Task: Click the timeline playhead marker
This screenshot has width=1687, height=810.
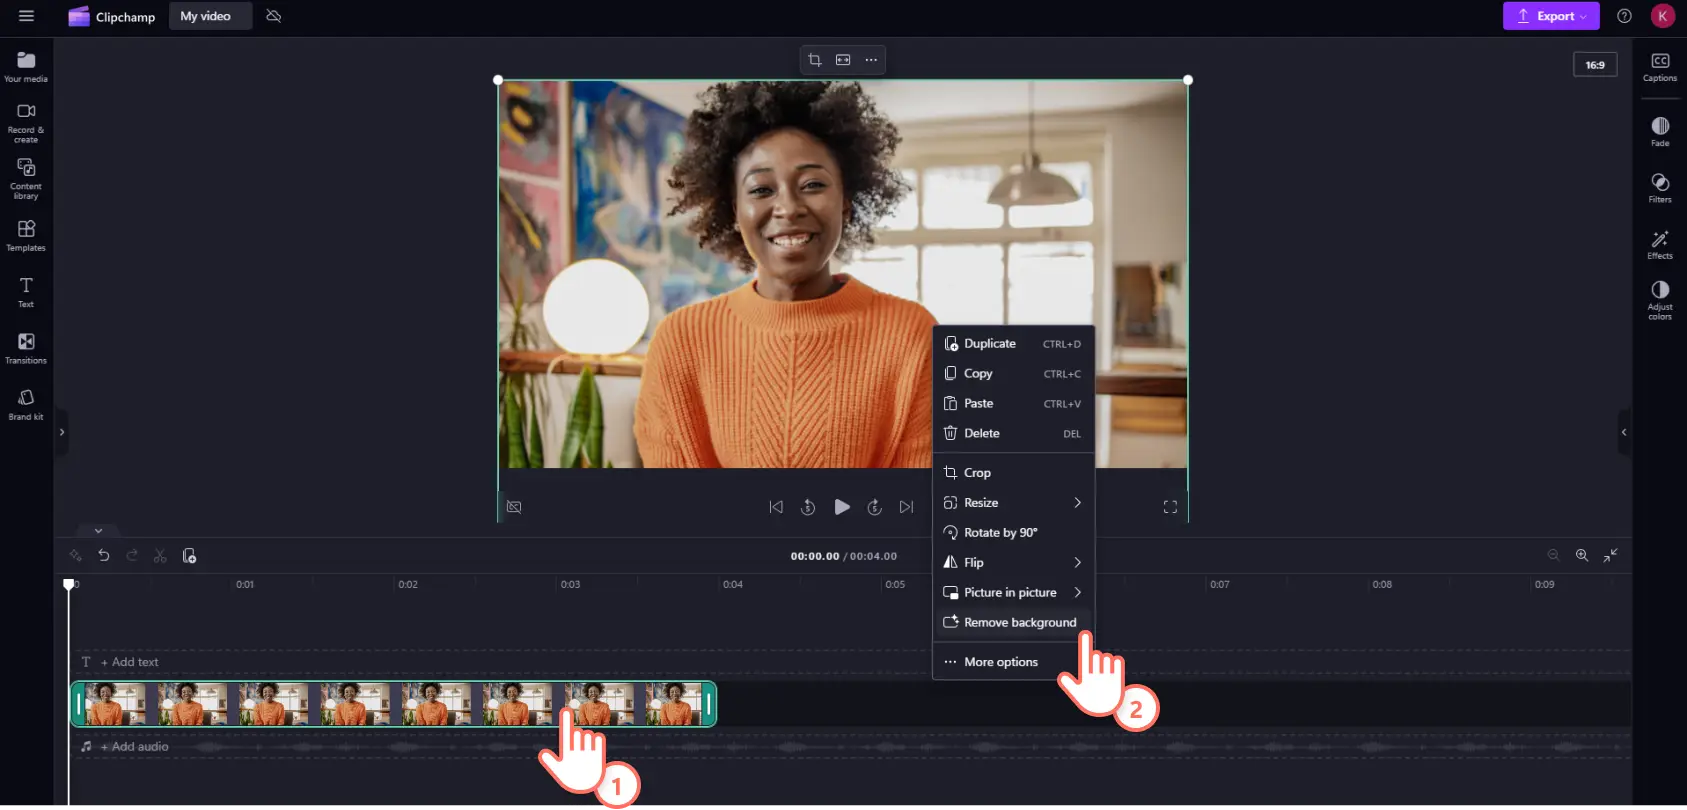Action: (x=69, y=584)
